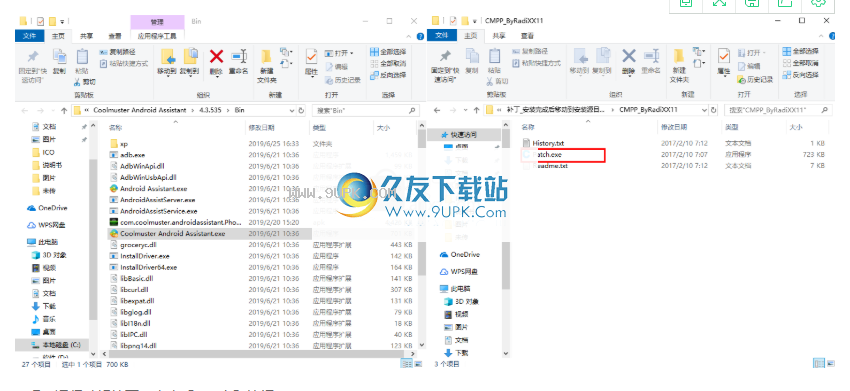Click Copy path (复制路径) in Bin window
The width and height of the screenshot is (850, 391).
click(118, 52)
